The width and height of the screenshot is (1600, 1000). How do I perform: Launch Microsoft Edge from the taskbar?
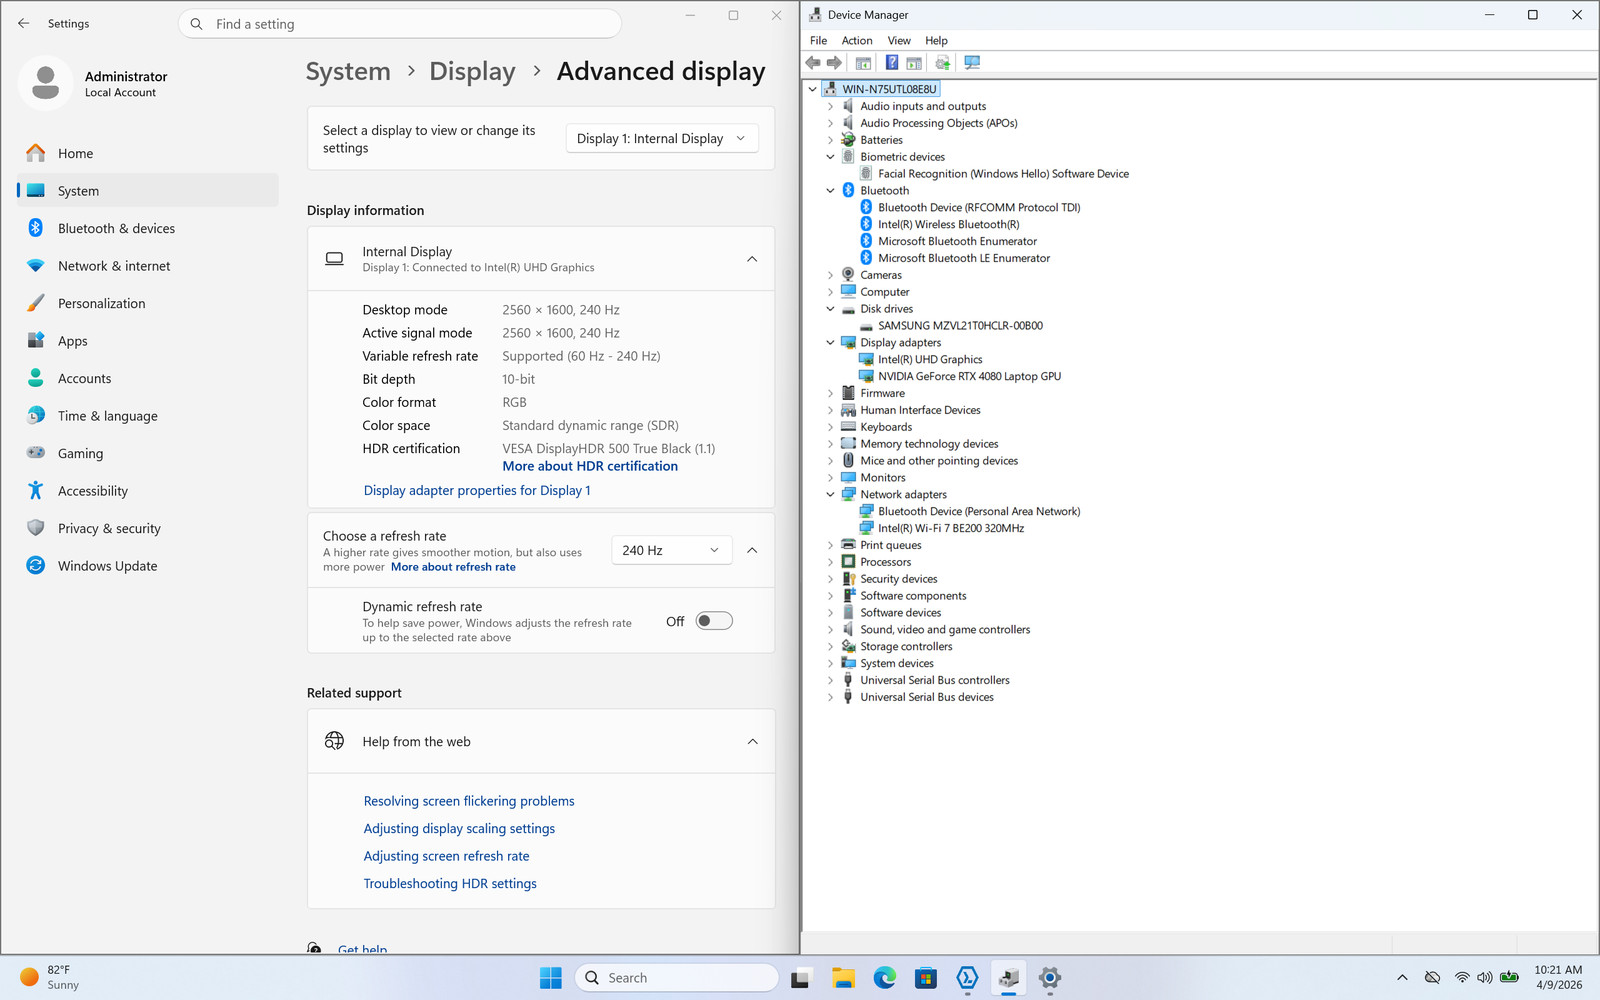(x=885, y=978)
